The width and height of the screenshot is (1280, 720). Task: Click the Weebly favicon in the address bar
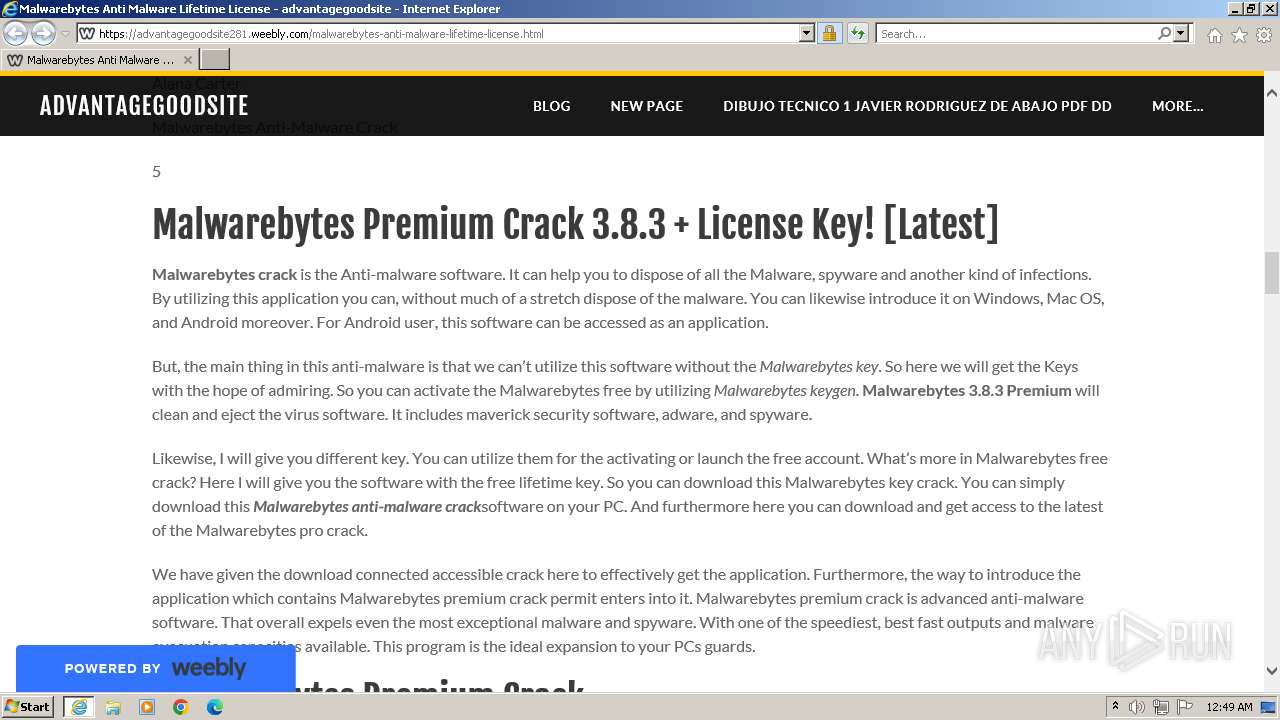(x=87, y=33)
